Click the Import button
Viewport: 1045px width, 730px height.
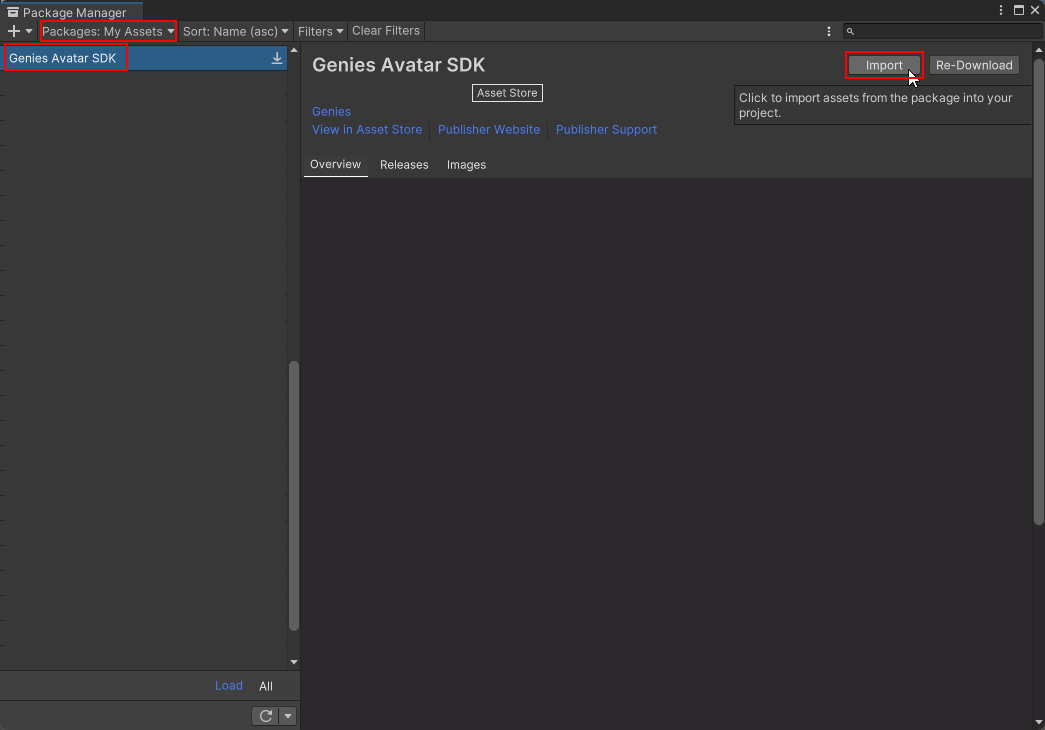coord(884,65)
